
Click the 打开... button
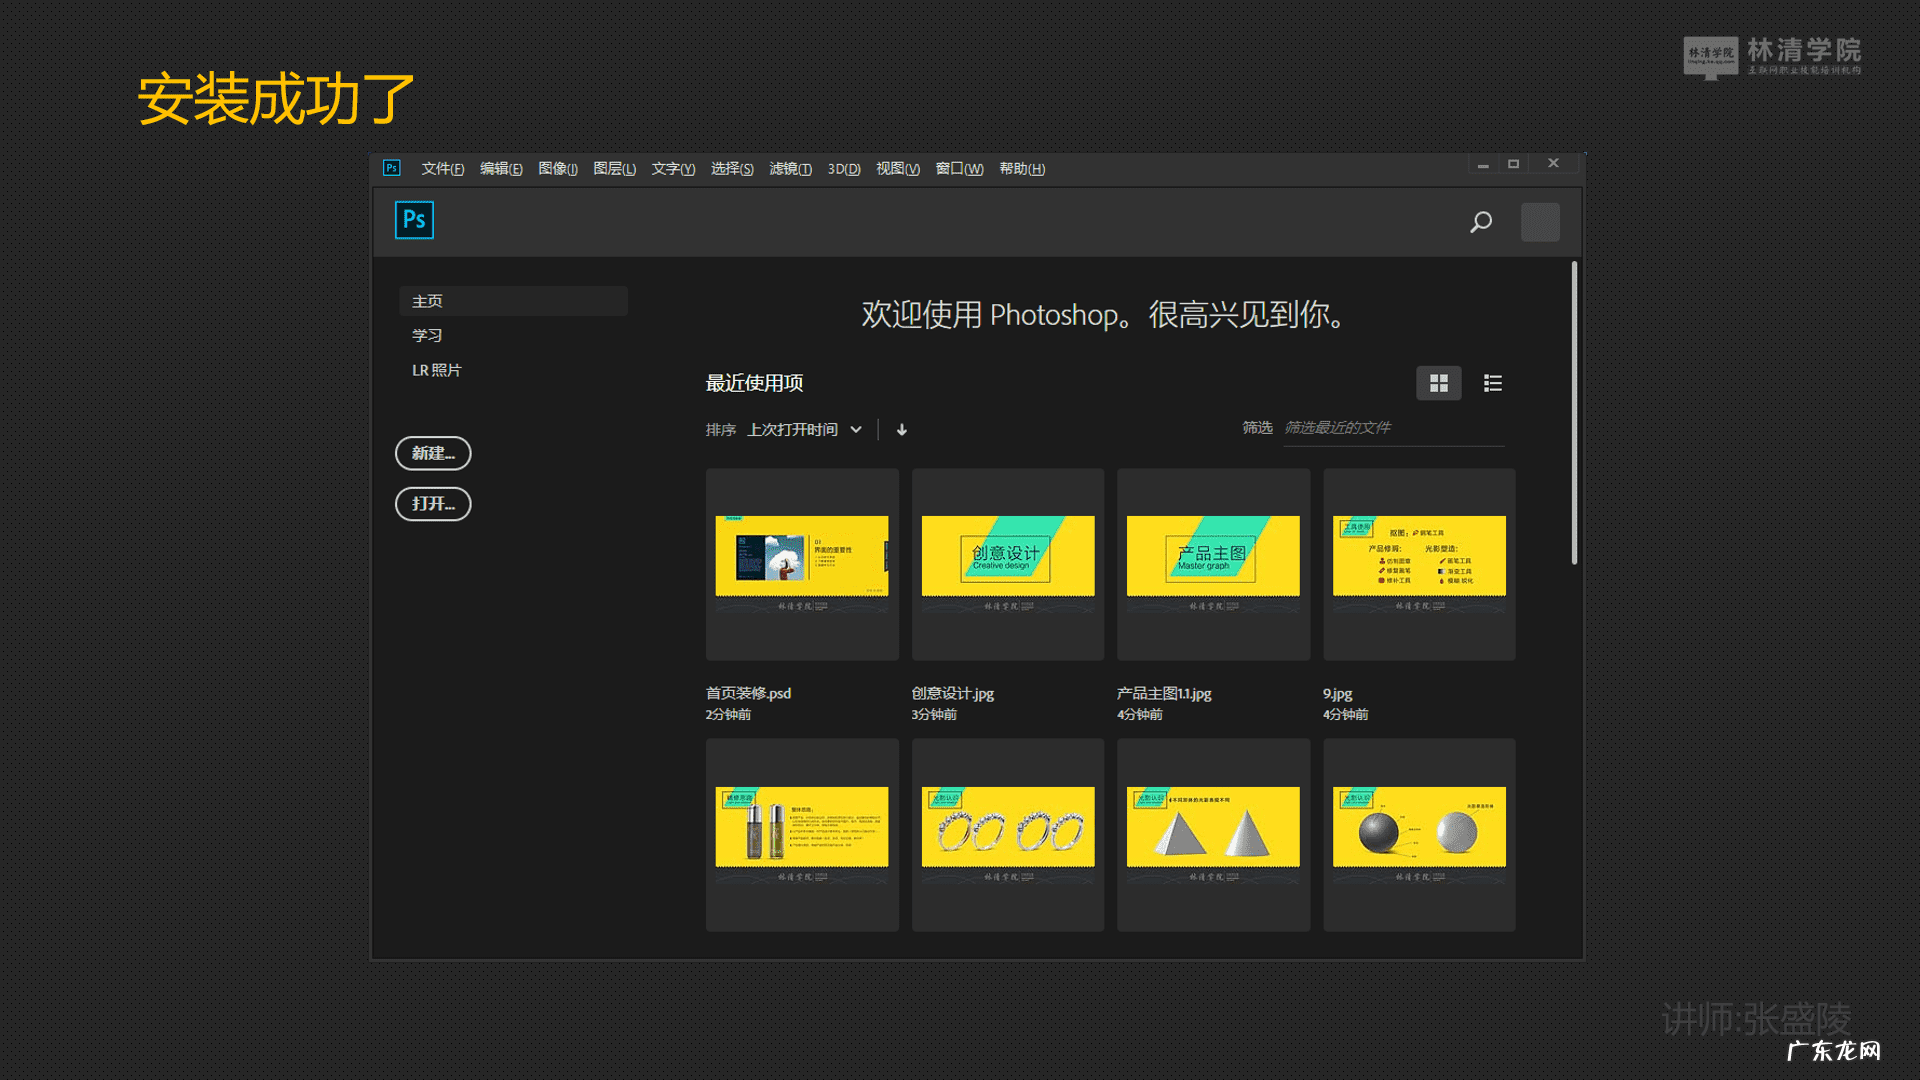tap(433, 504)
